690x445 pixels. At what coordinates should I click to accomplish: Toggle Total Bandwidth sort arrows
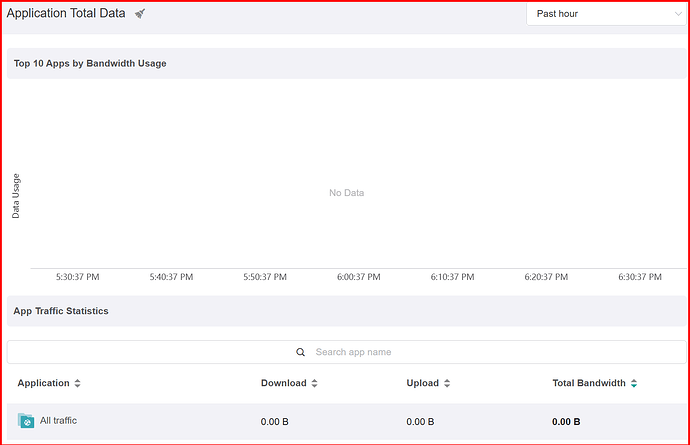coord(634,383)
